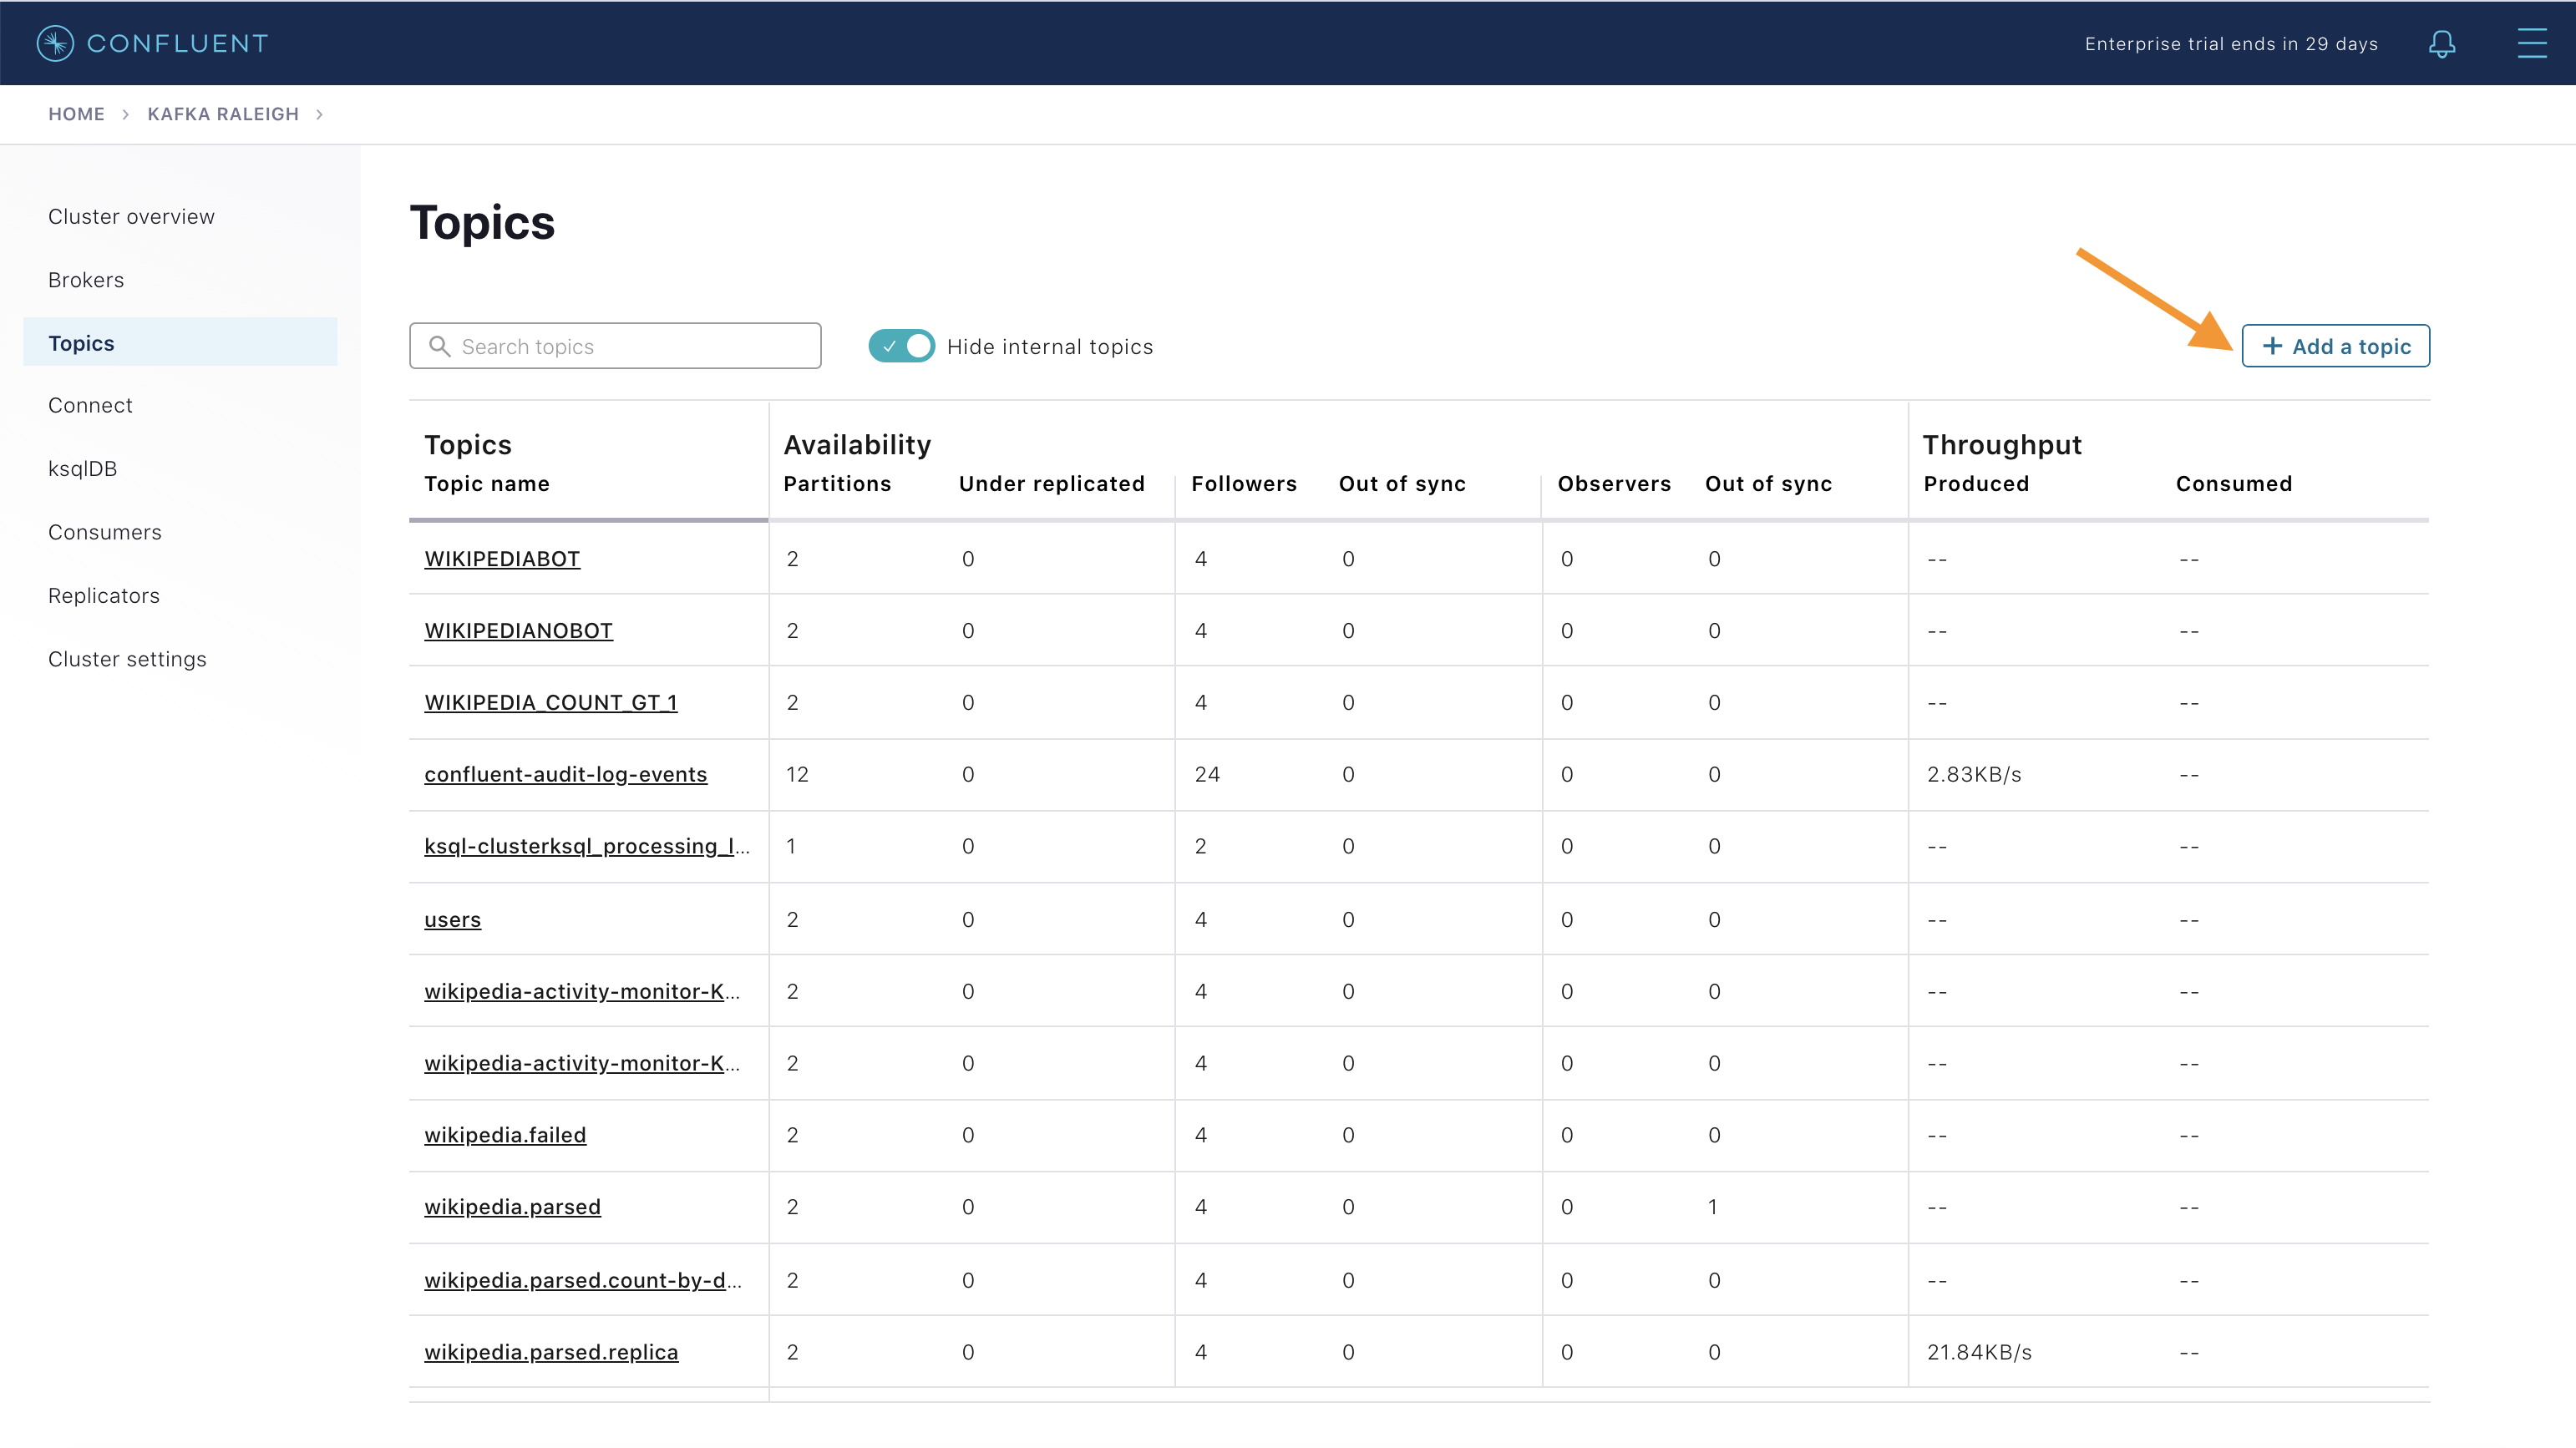Viewport: 2576px width, 1448px height.
Task: Open wikipedia.parsed.replica topic
Action: pos(551,1352)
